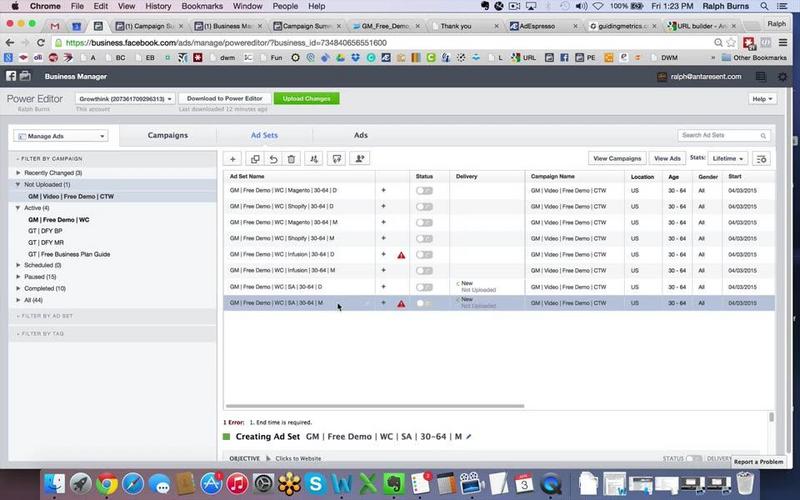The height and width of the screenshot is (500, 800).
Task: Click the Facebook logo in Business Manager bar
Action: [11, 76]
